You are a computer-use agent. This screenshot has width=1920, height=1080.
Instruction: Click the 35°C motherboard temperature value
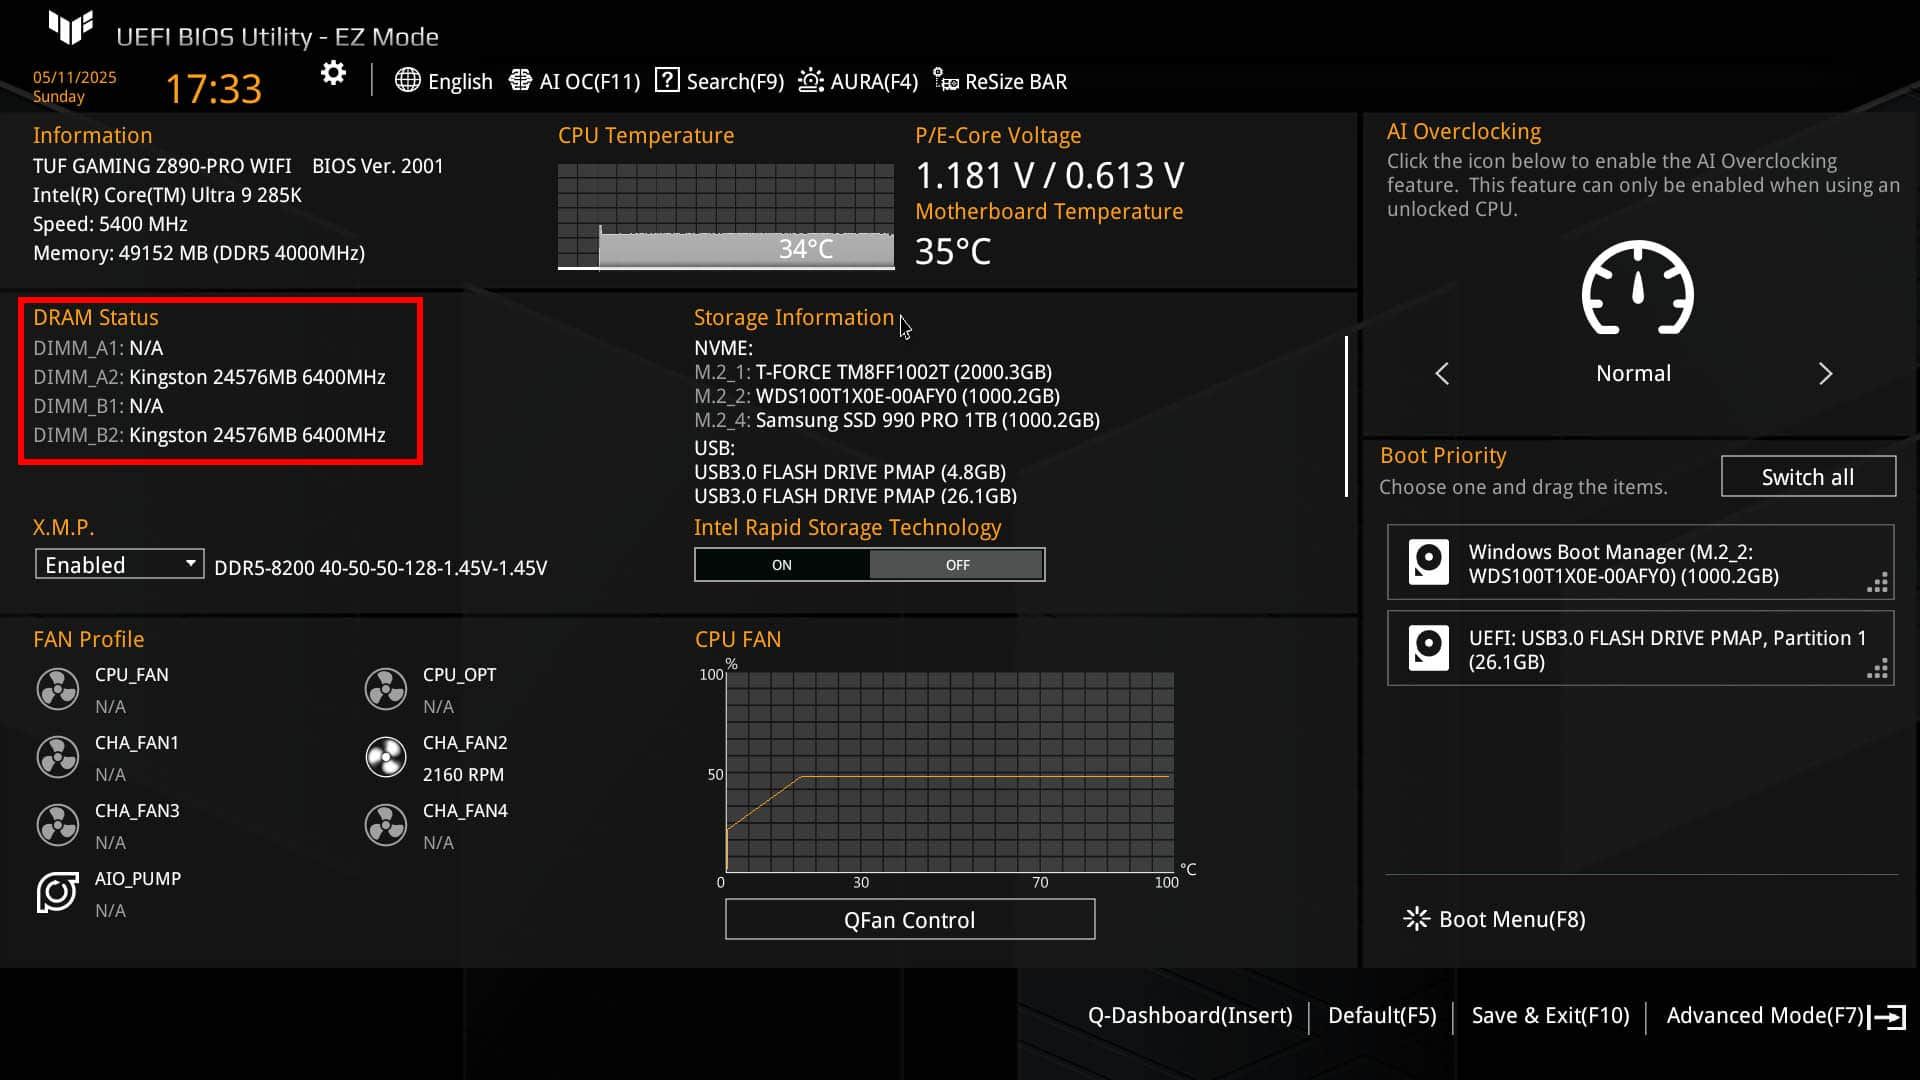[953, 251]
